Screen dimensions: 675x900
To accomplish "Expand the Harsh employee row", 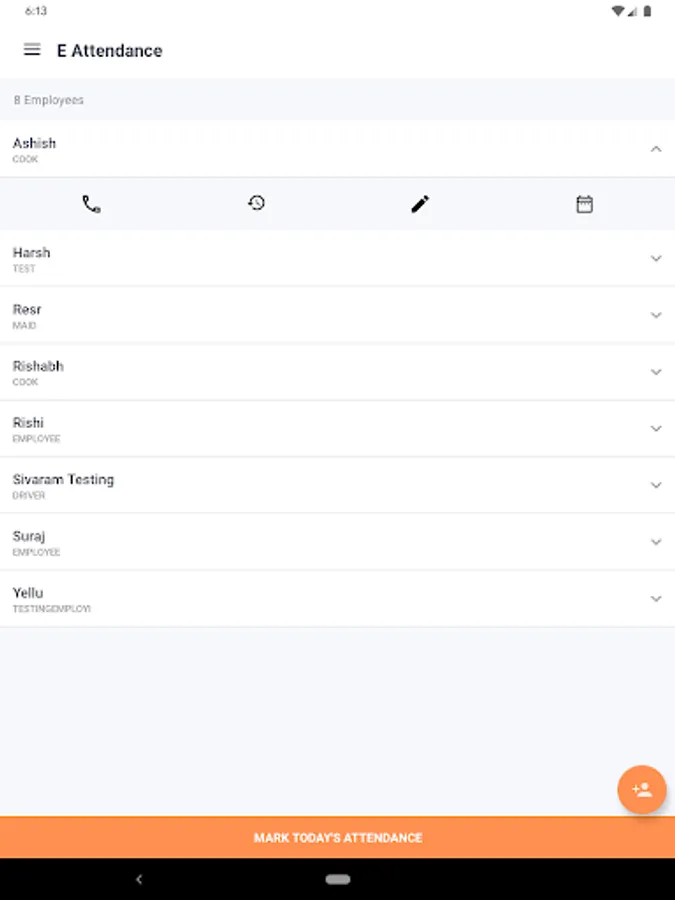I will (655, 258).
